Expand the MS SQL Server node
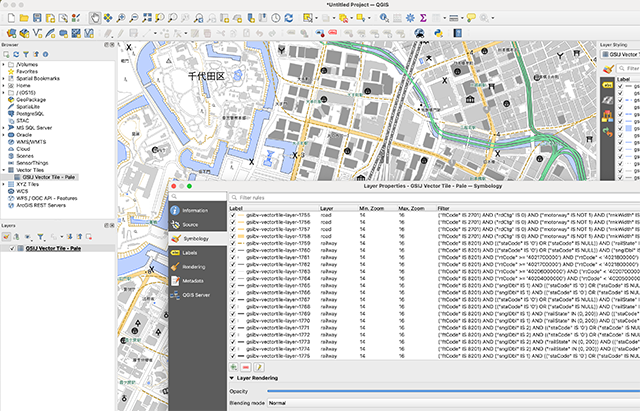Viewport: 640px width, 411px height. coord(4,128)
